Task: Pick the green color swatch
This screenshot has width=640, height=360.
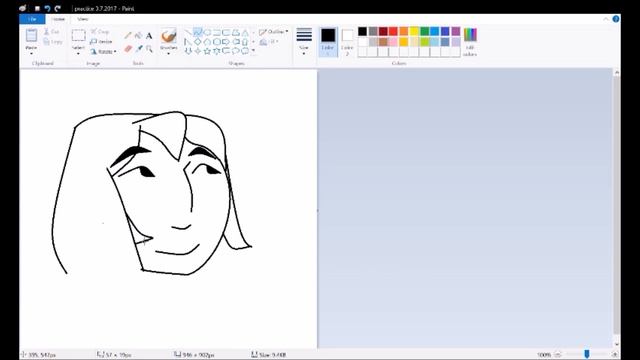Action: click(x=424, y=31)
